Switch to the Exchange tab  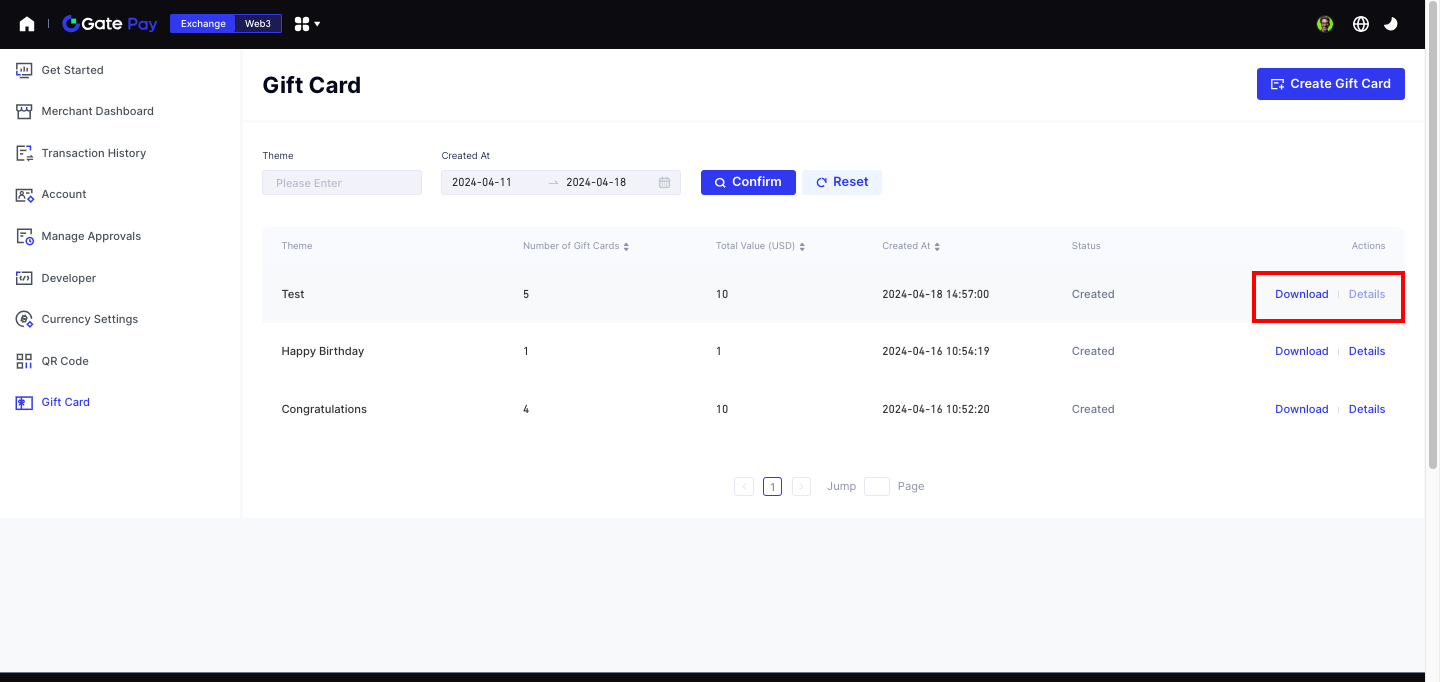click(203, 24)
